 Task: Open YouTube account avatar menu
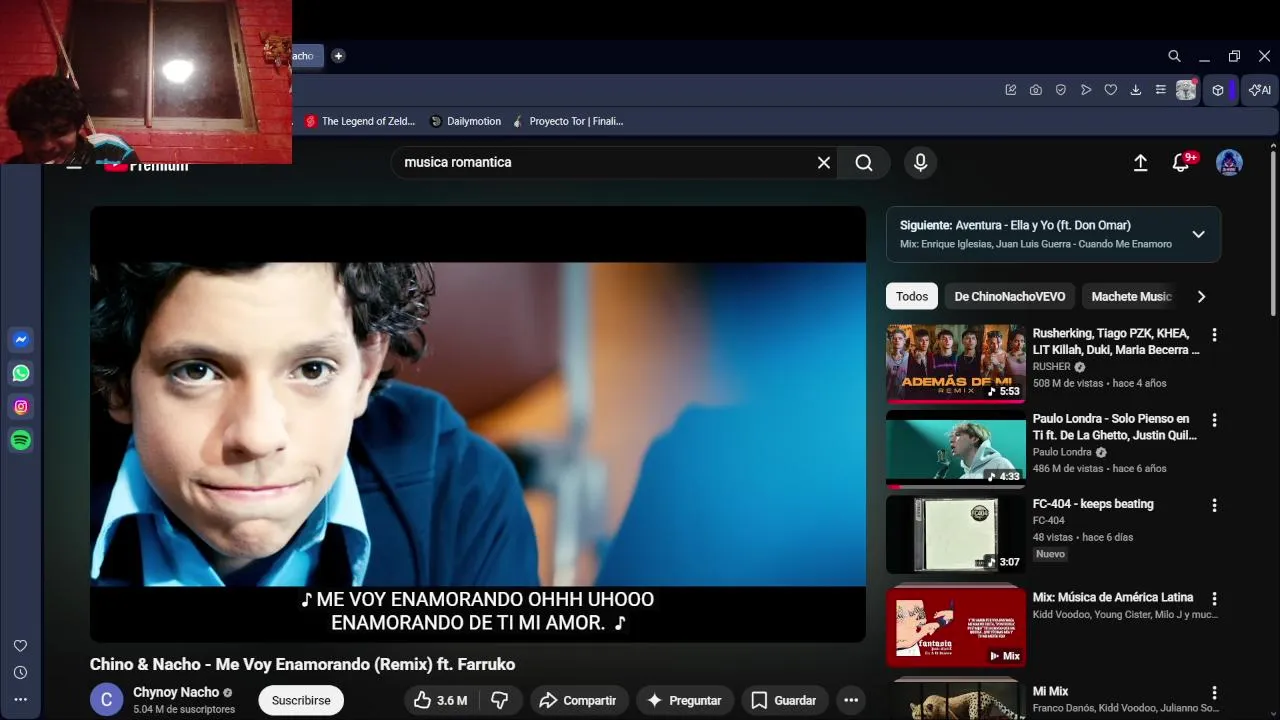[x=1229, y=163]
